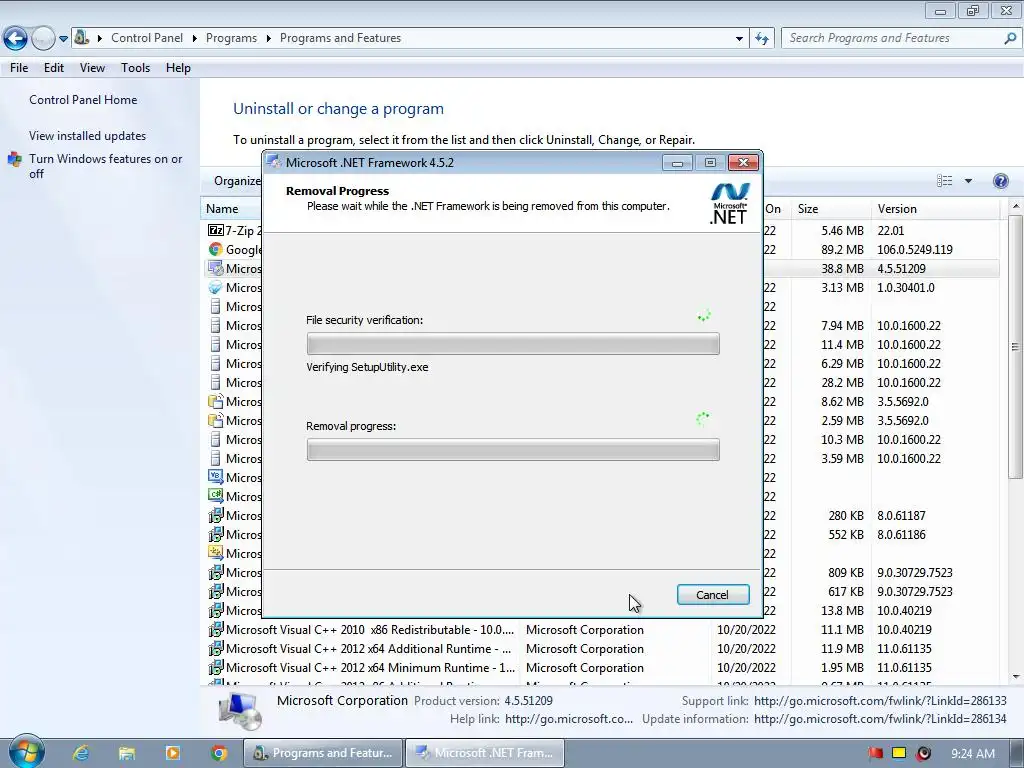Select the Visual C++ 2012 x64 Minimum Runtime icon

216,667
